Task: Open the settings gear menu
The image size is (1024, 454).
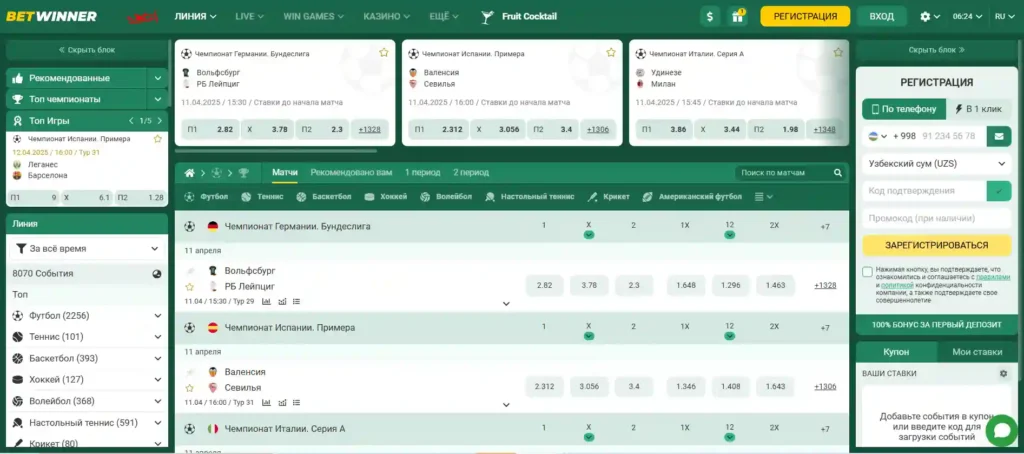Action: pyautogui.click(x=929, y=16)
